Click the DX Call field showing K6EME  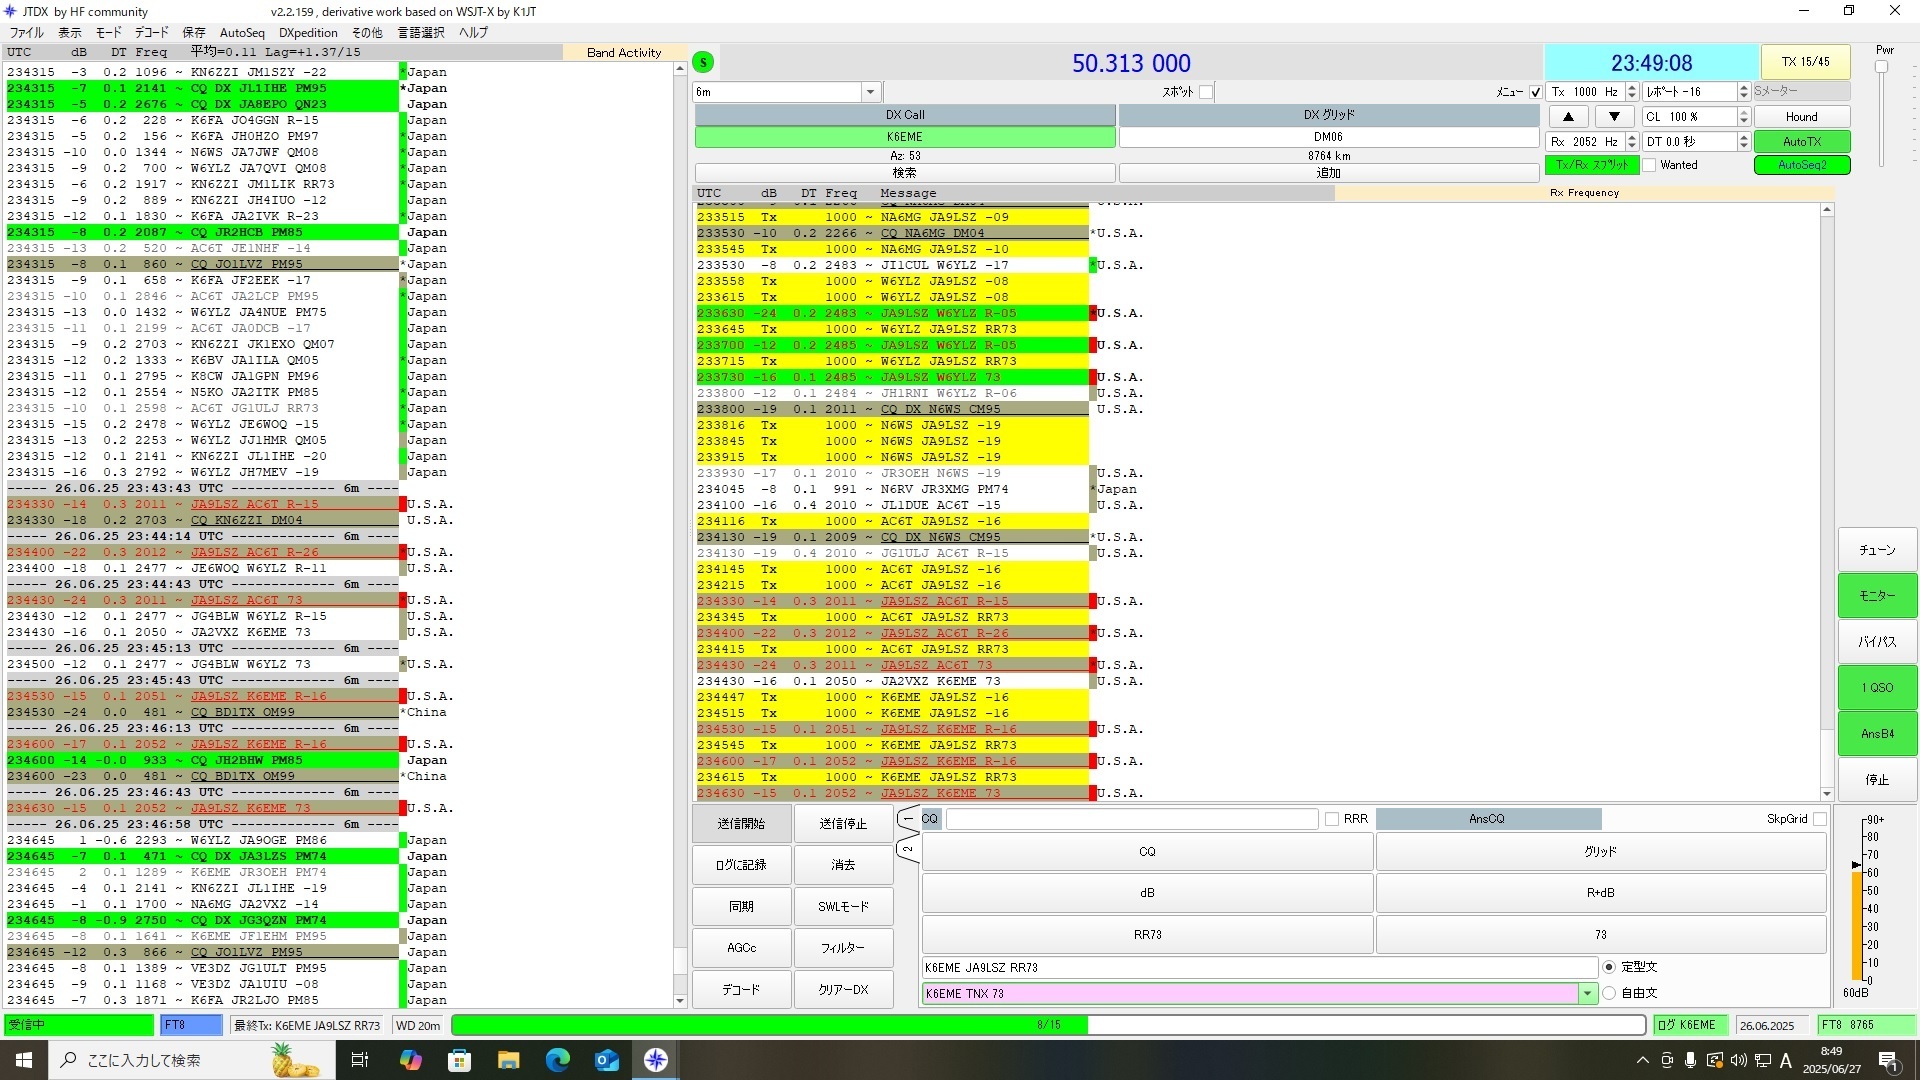click(x=904, y=137)
